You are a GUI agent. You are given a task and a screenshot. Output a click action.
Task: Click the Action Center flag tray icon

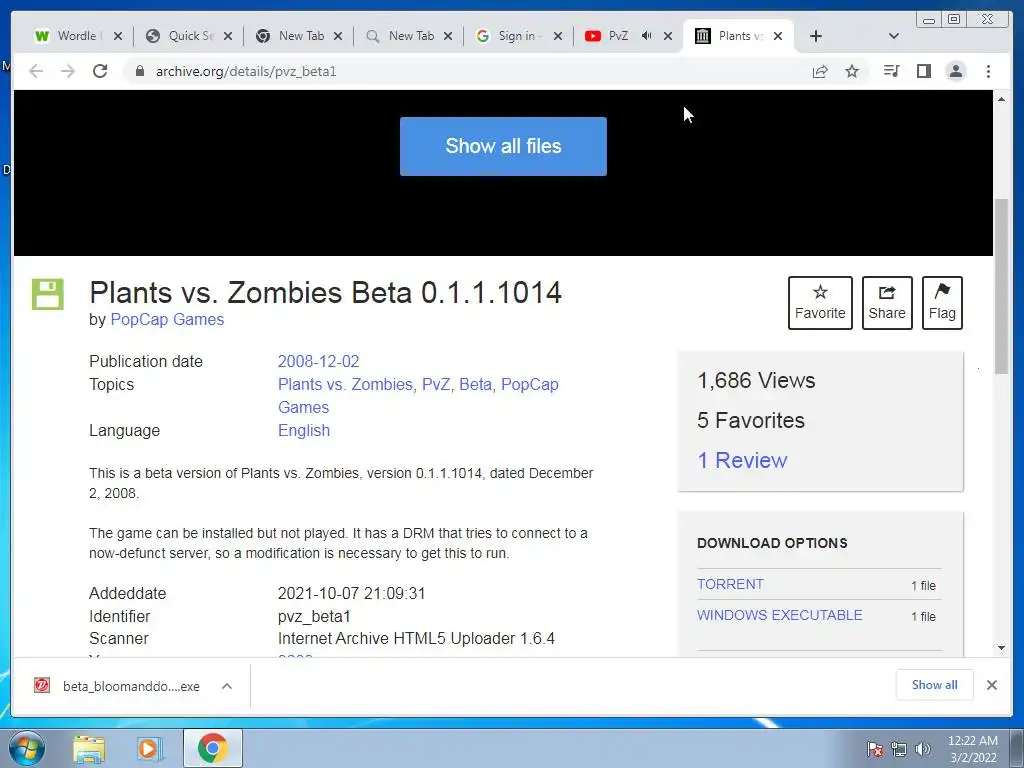click(875, 749)
